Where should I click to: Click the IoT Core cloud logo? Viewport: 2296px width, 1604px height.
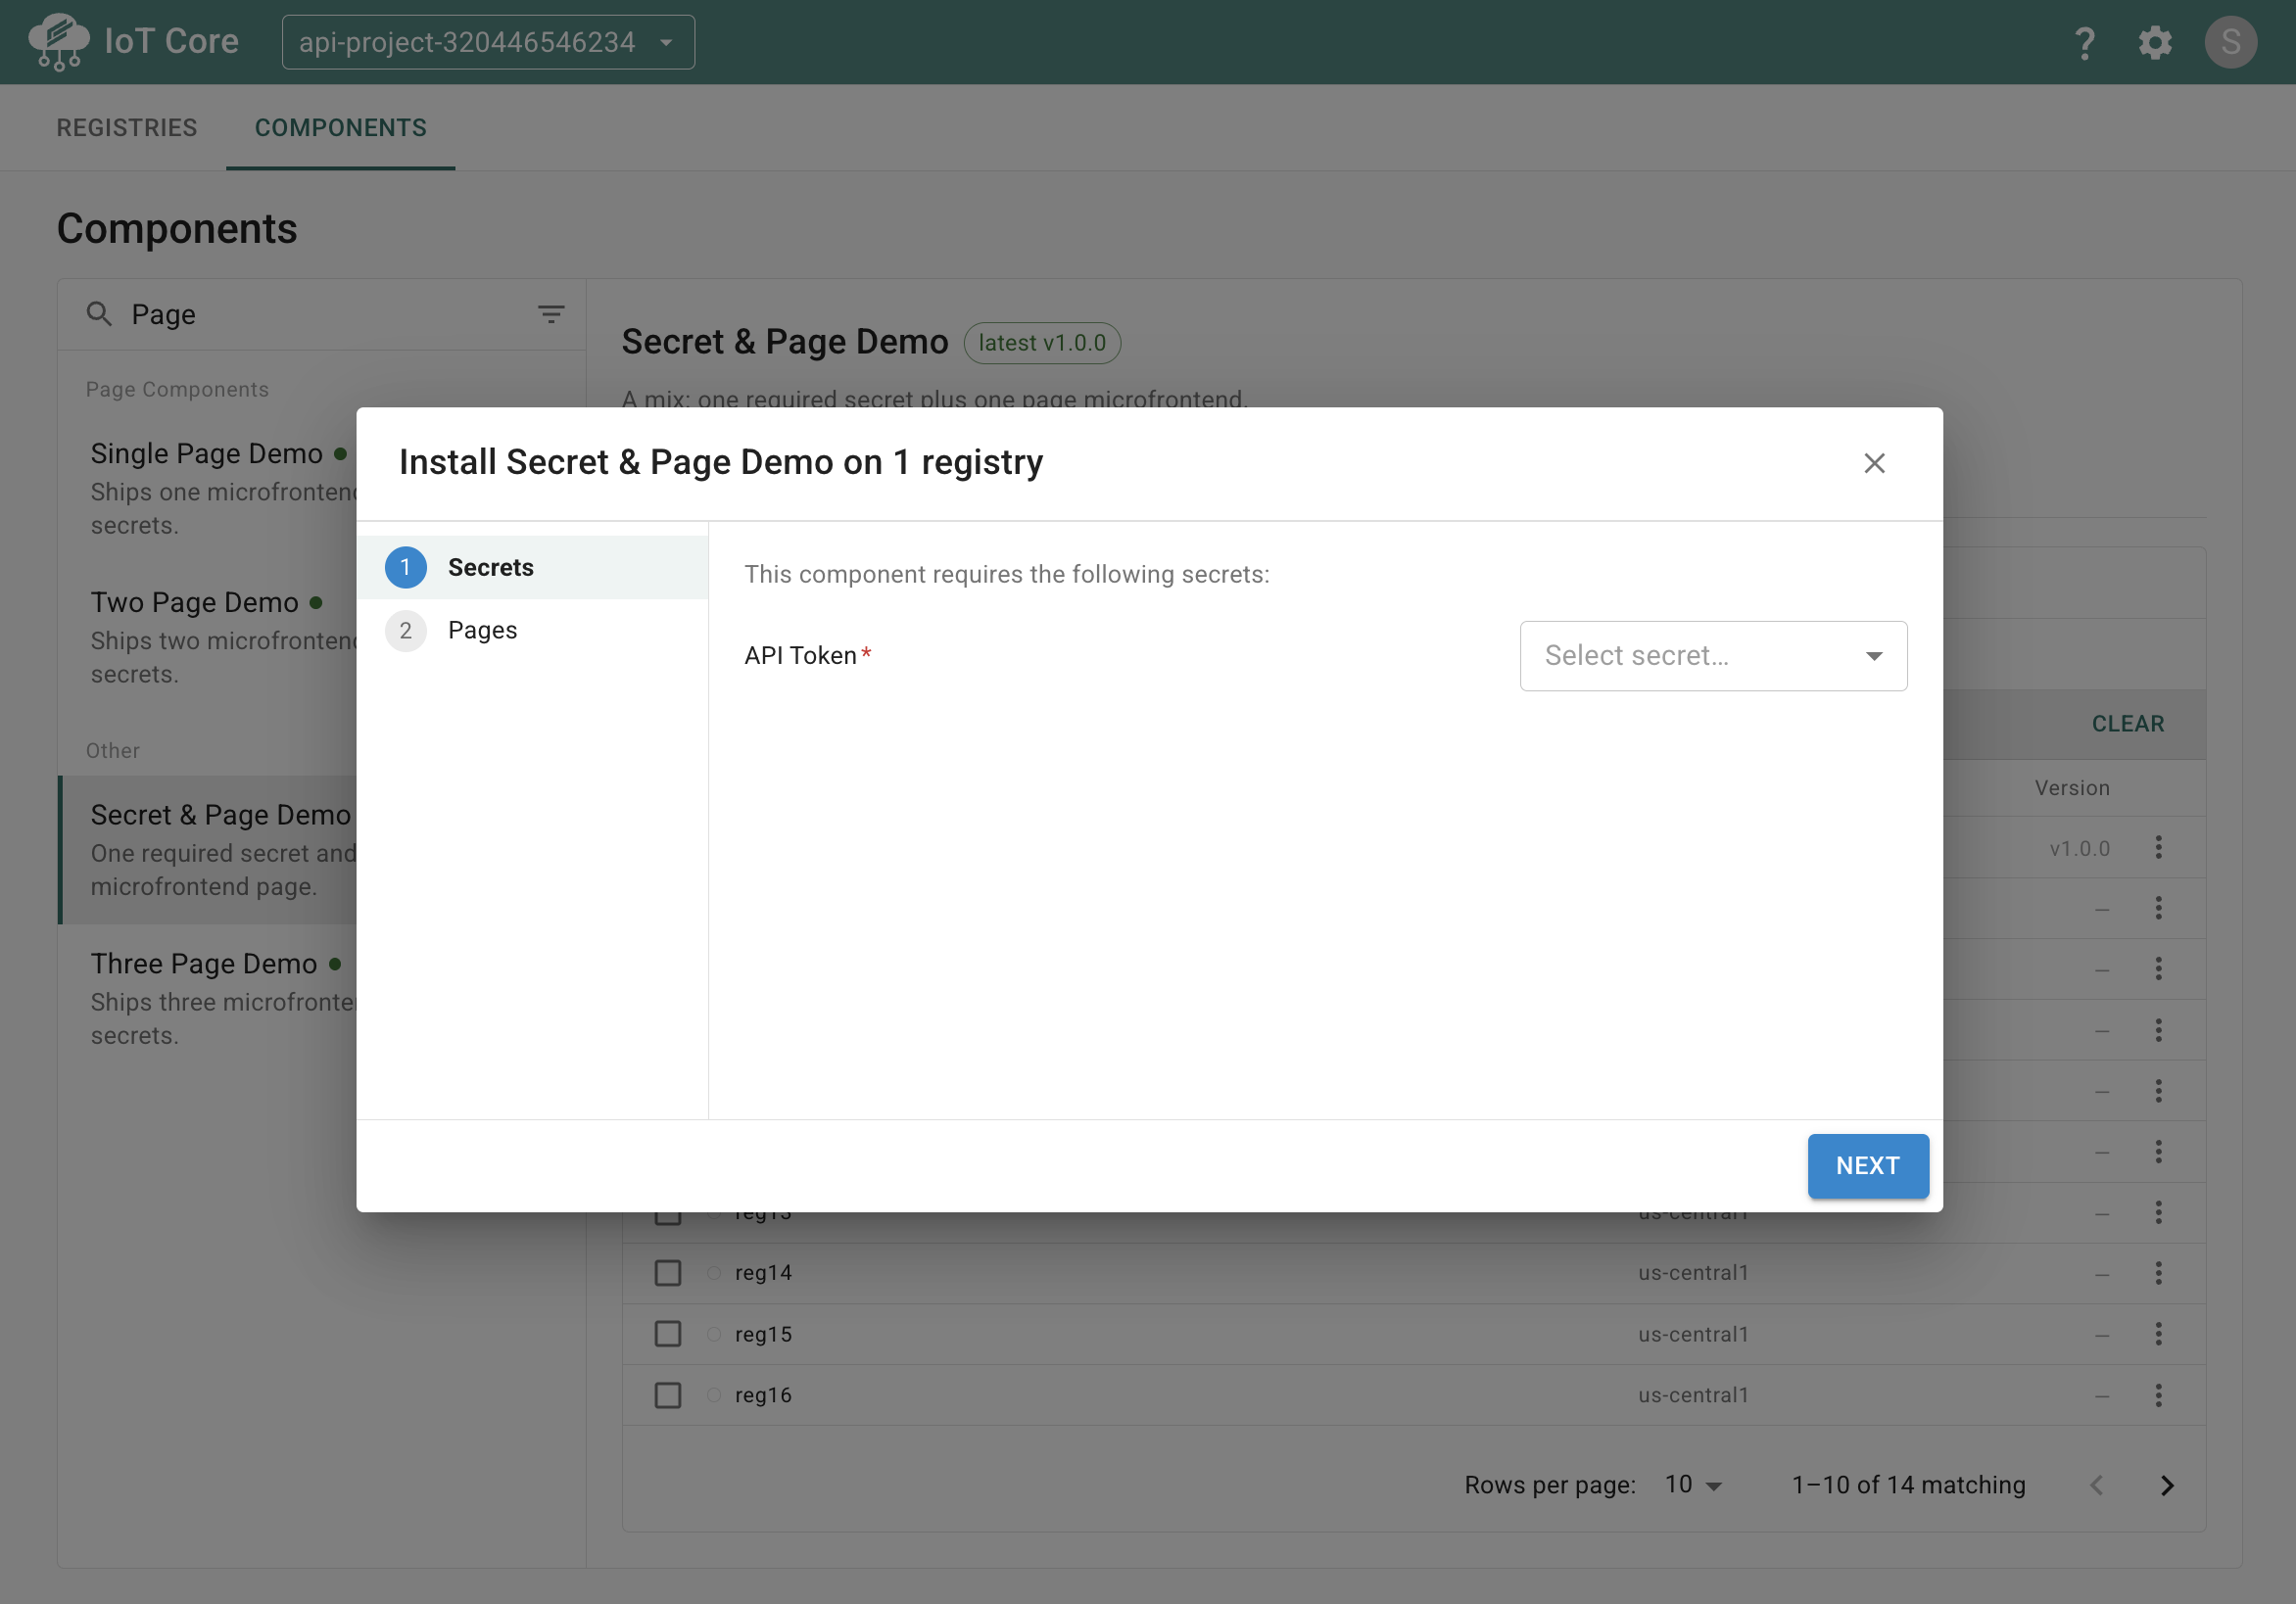click(59, 42)
